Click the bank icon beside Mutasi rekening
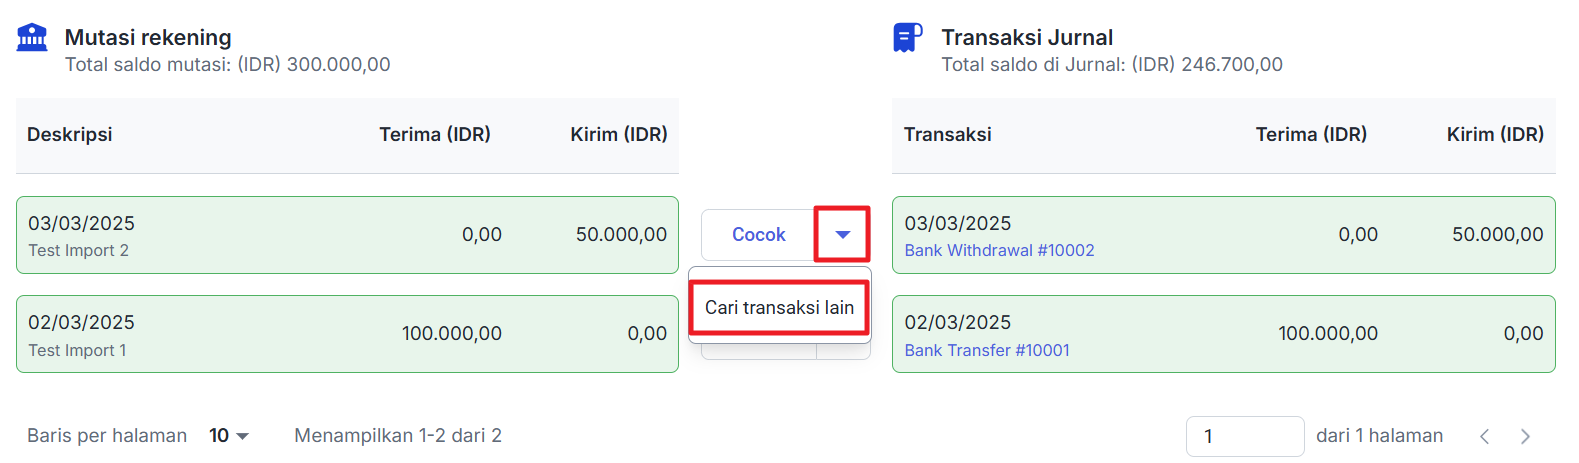Viewport: 1579px width, 463px height. (32, 38)
